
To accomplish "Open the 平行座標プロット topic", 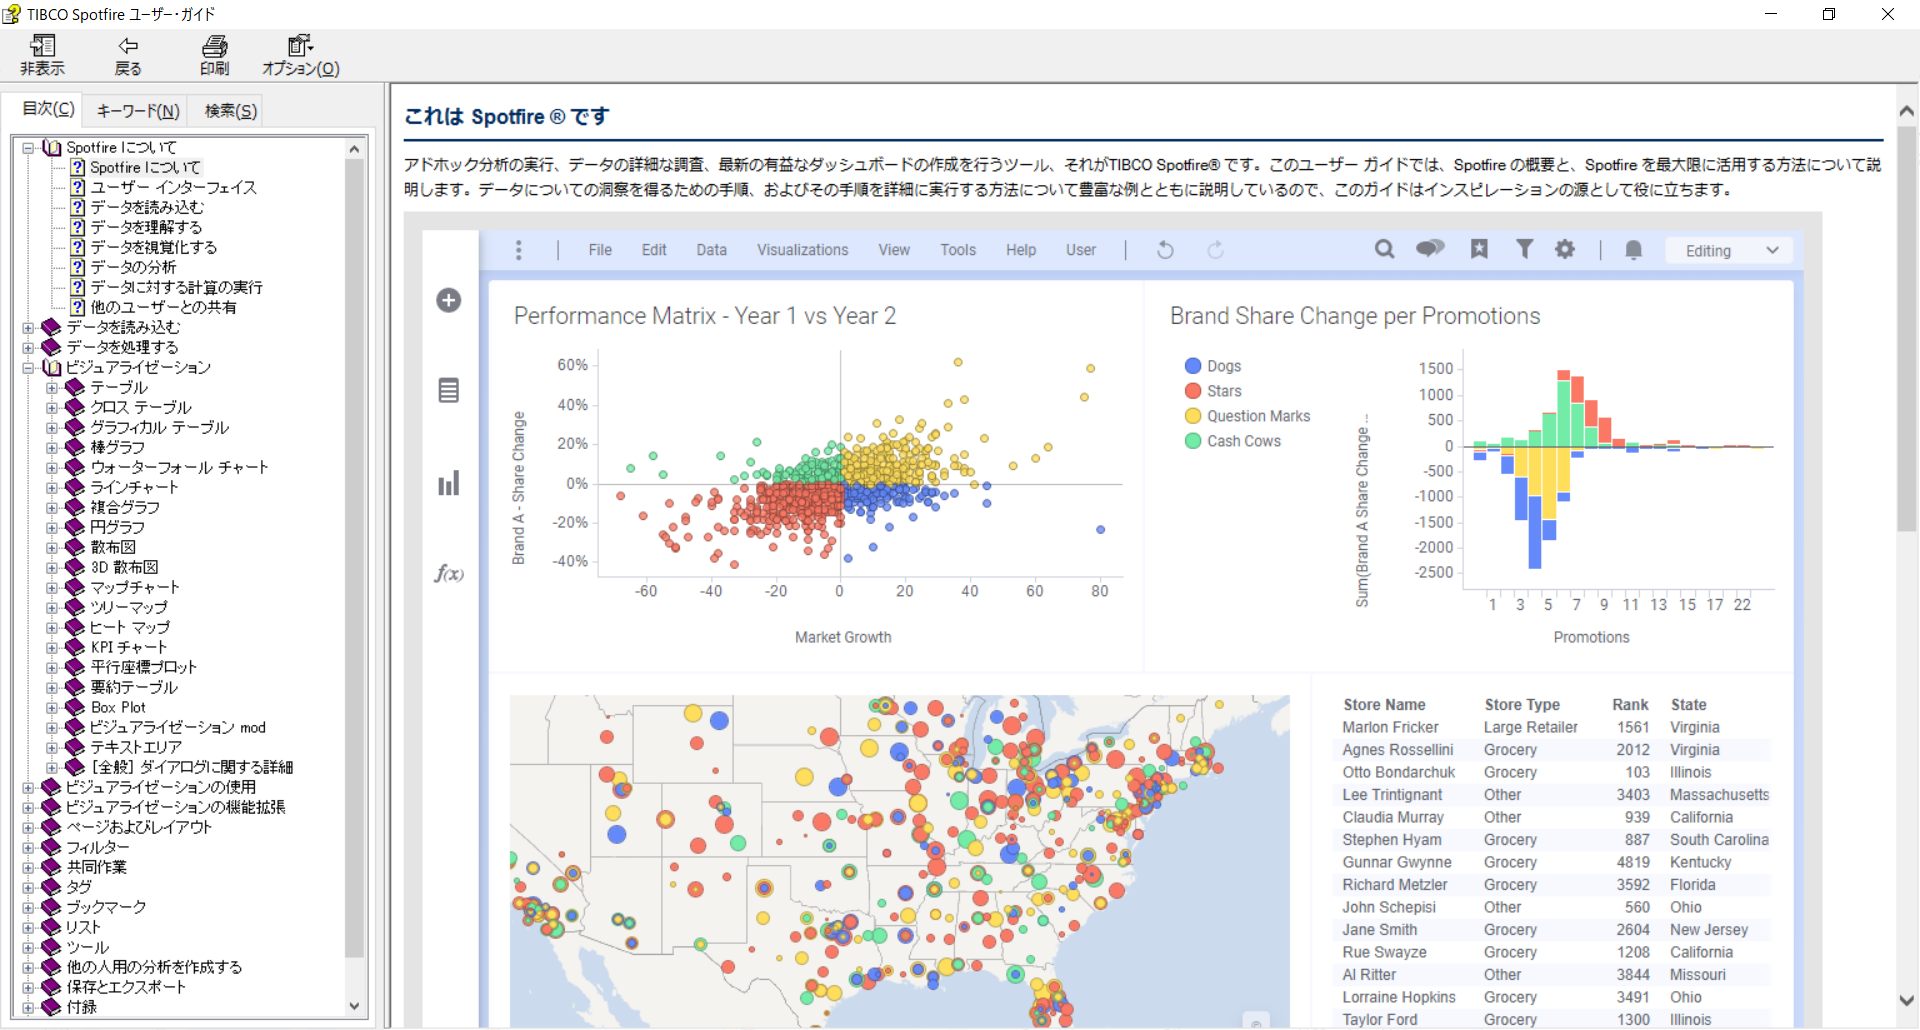I will coord(144,667).
